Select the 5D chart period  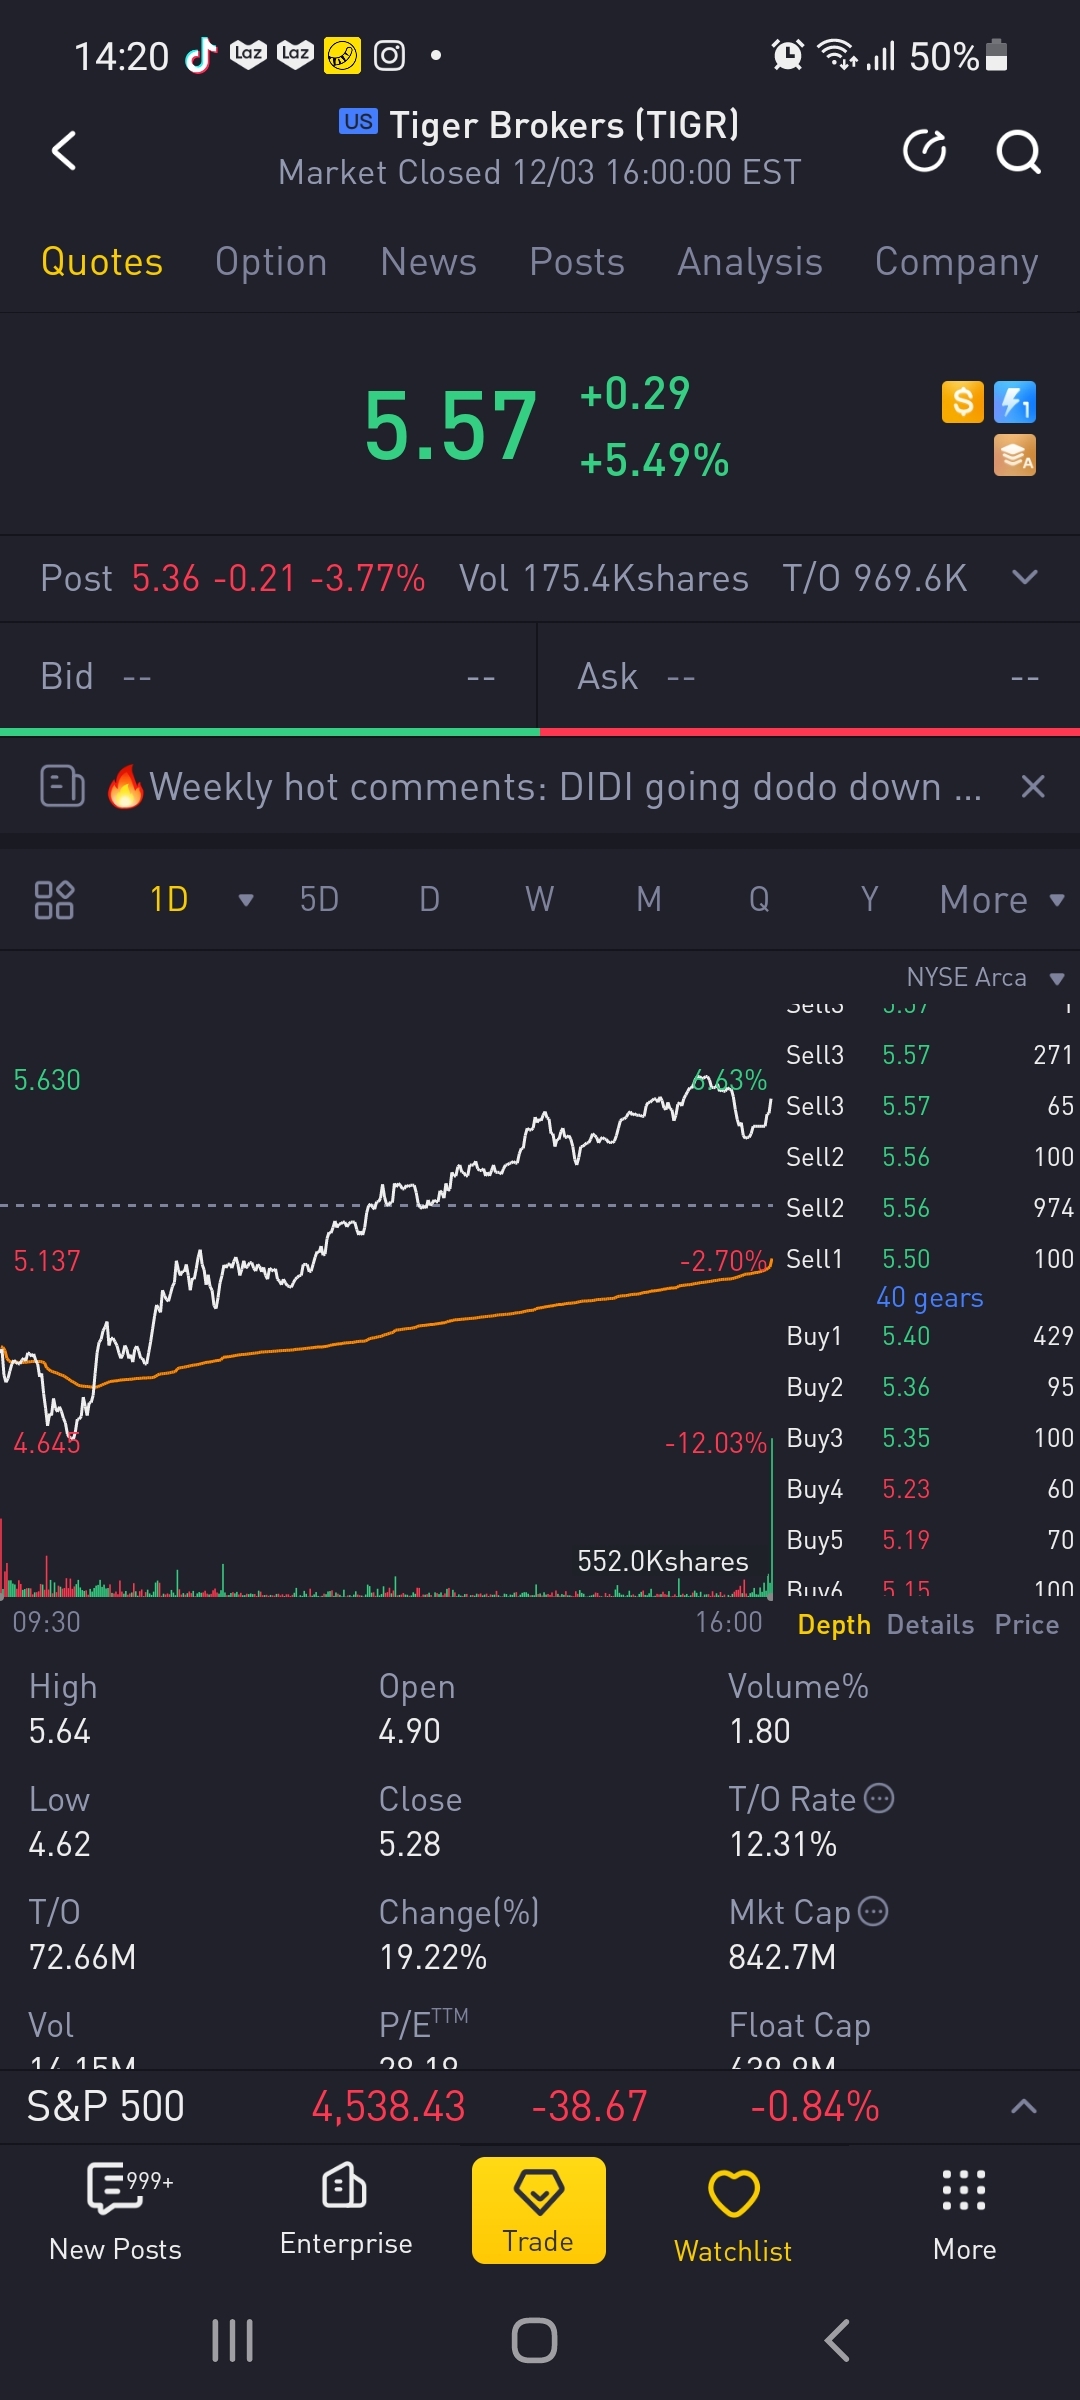[319, 899]
